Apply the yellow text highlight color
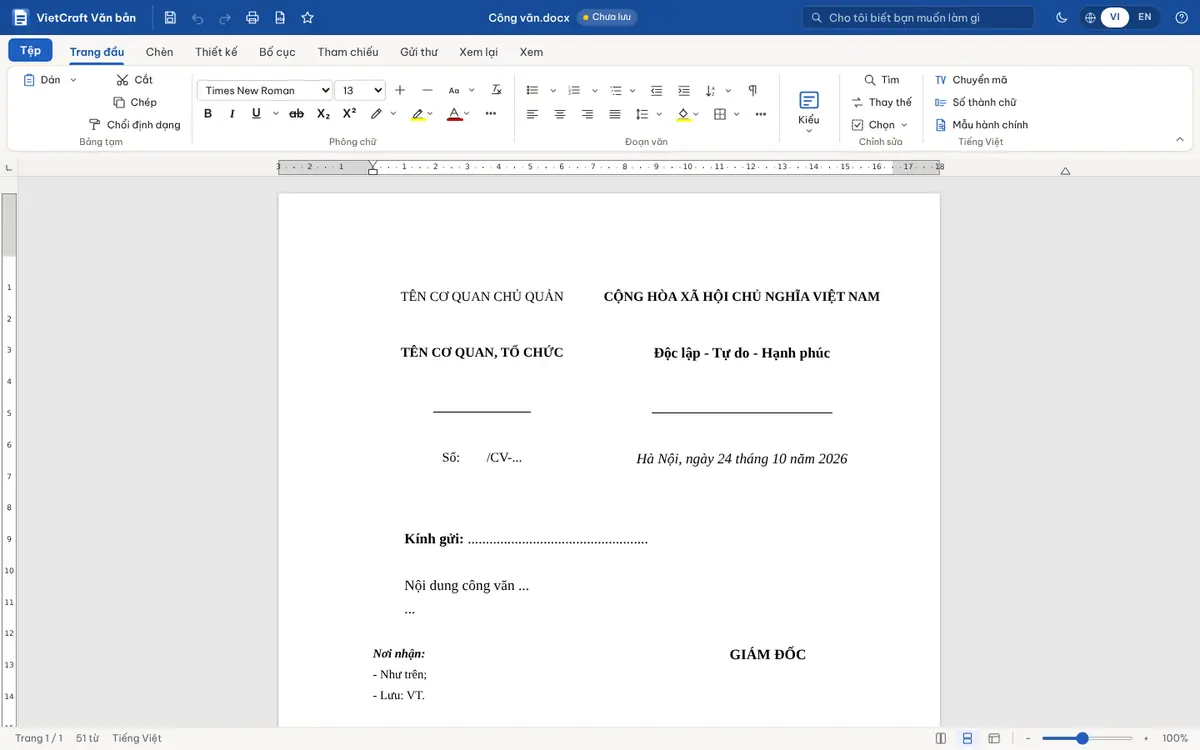Viewport: 1200px width, 750px height. (418, 114)
